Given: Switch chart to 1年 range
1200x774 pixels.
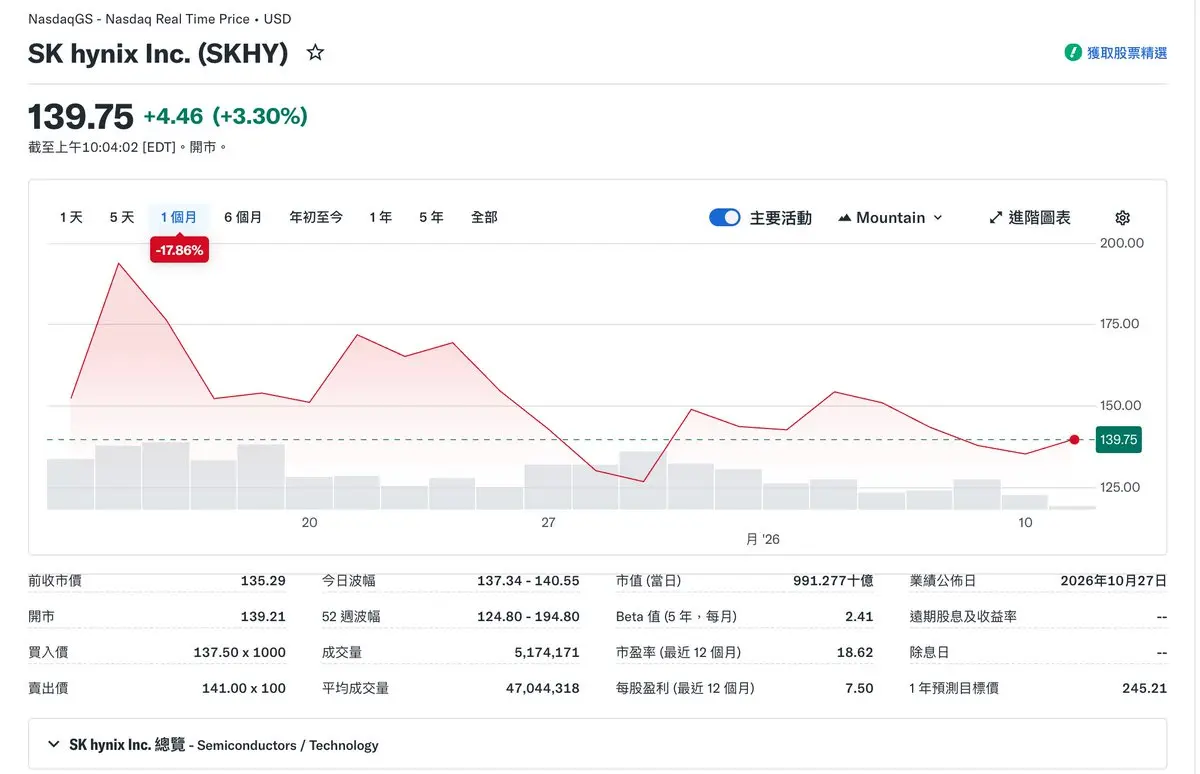Looking at the screenshot, I should [381, 217].
